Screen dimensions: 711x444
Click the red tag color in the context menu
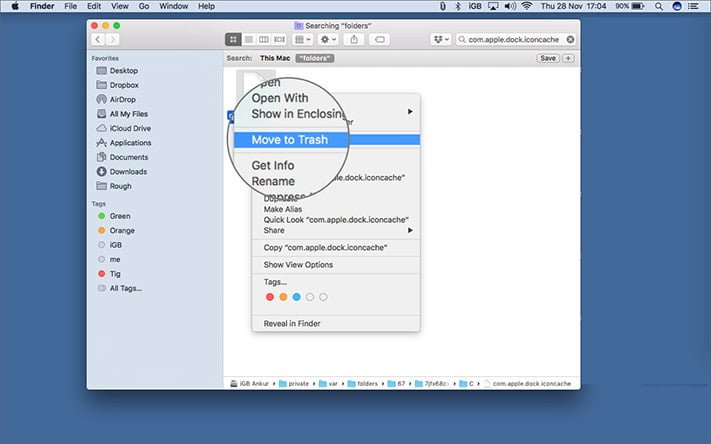coord(270,297)
